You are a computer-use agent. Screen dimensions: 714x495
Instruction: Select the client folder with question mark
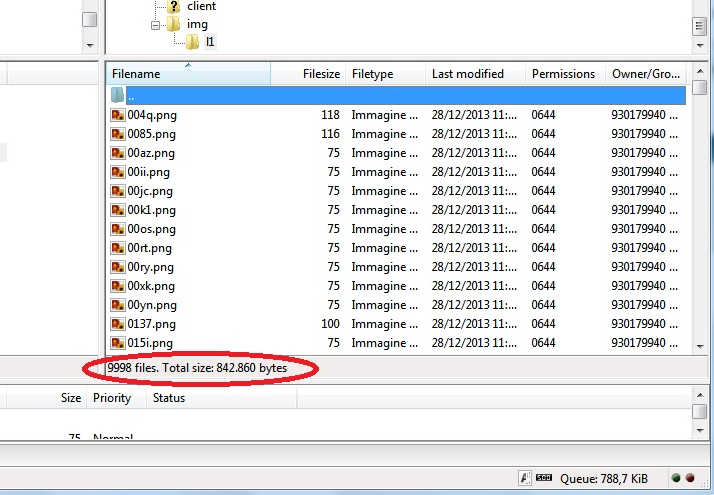pyautogui.click(x=201, y=6)
